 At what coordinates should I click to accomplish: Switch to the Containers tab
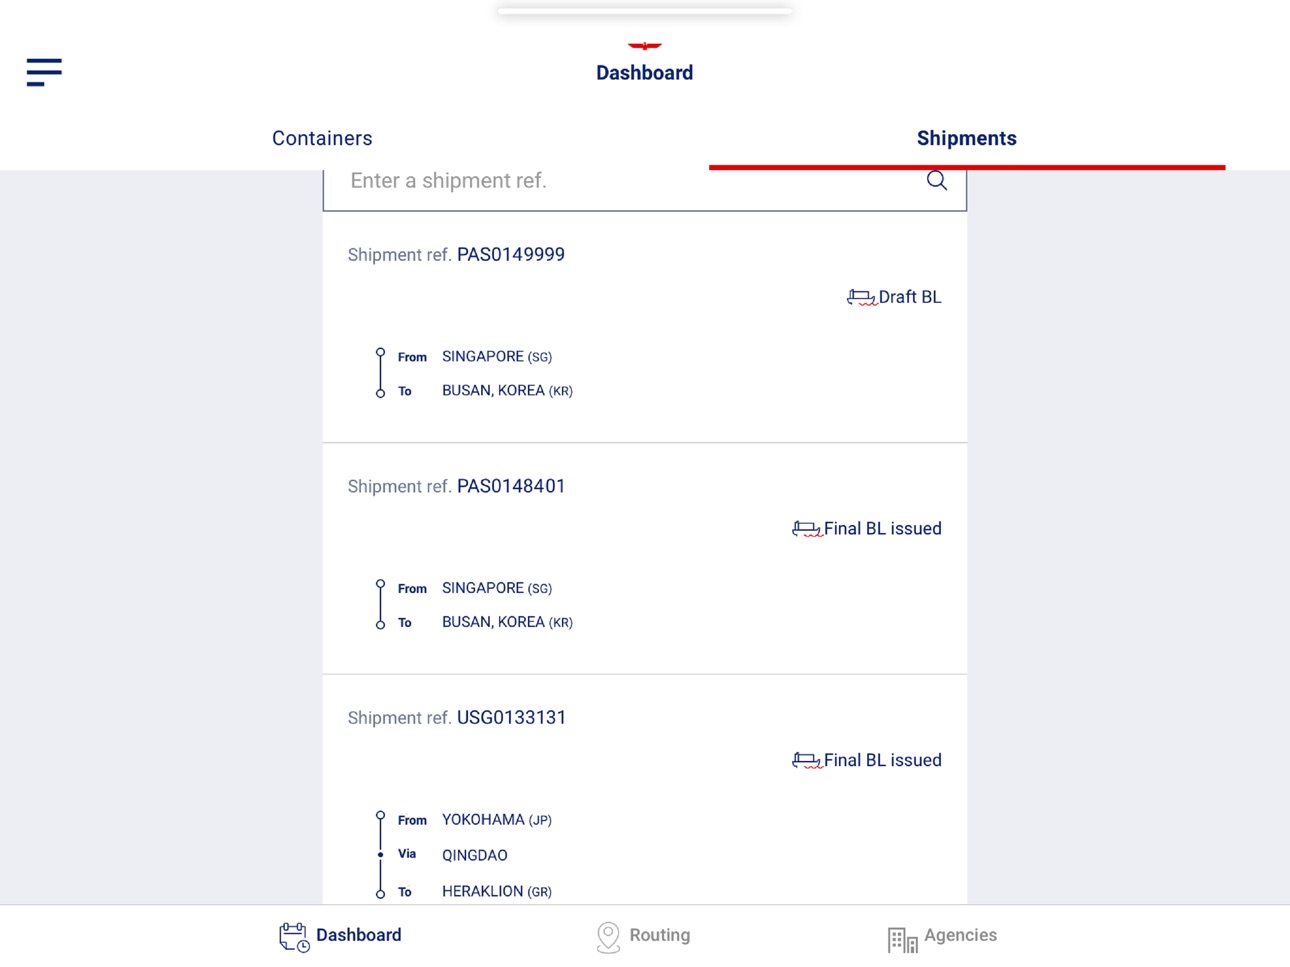pyautogui.click(x=322, y=138)
